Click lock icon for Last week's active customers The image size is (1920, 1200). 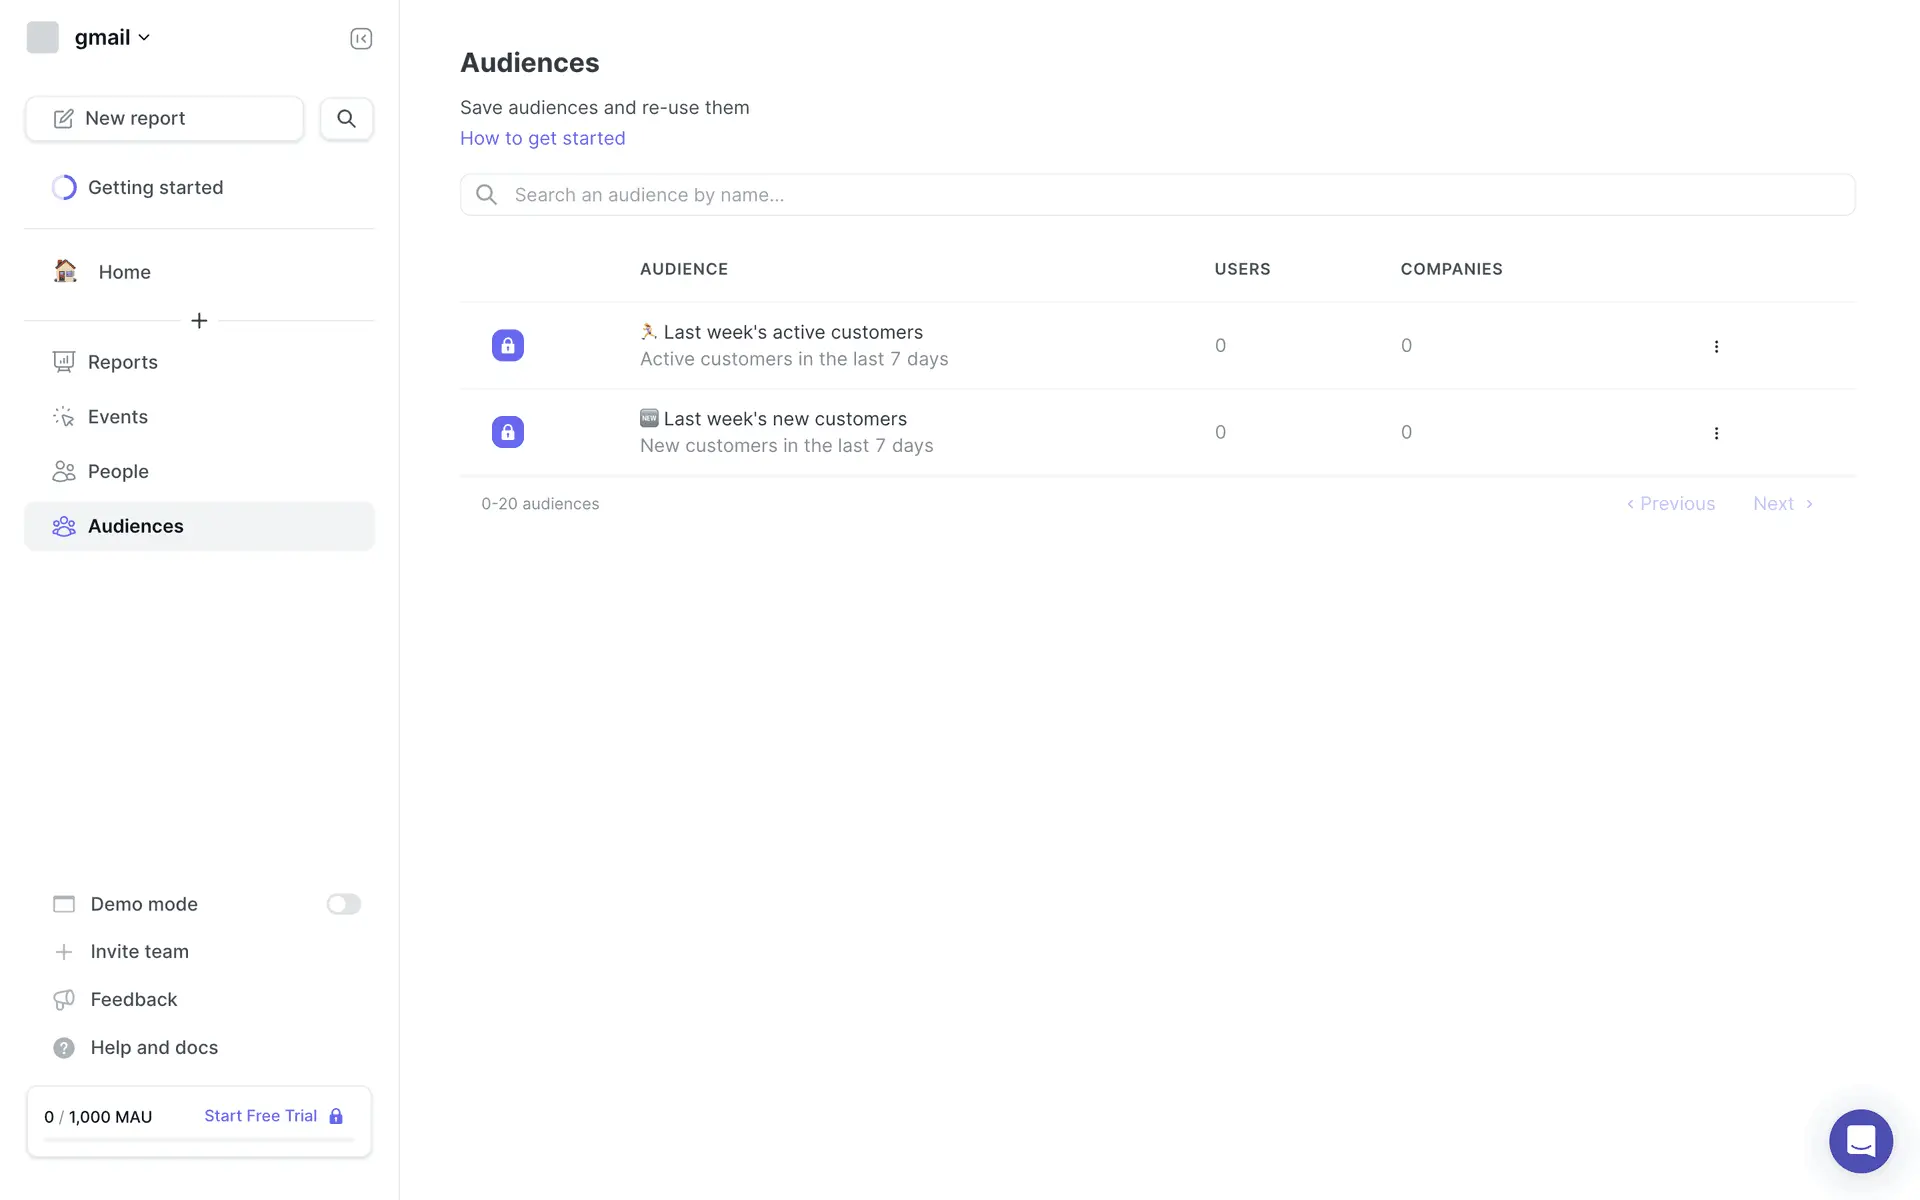[x=508, y=346]
